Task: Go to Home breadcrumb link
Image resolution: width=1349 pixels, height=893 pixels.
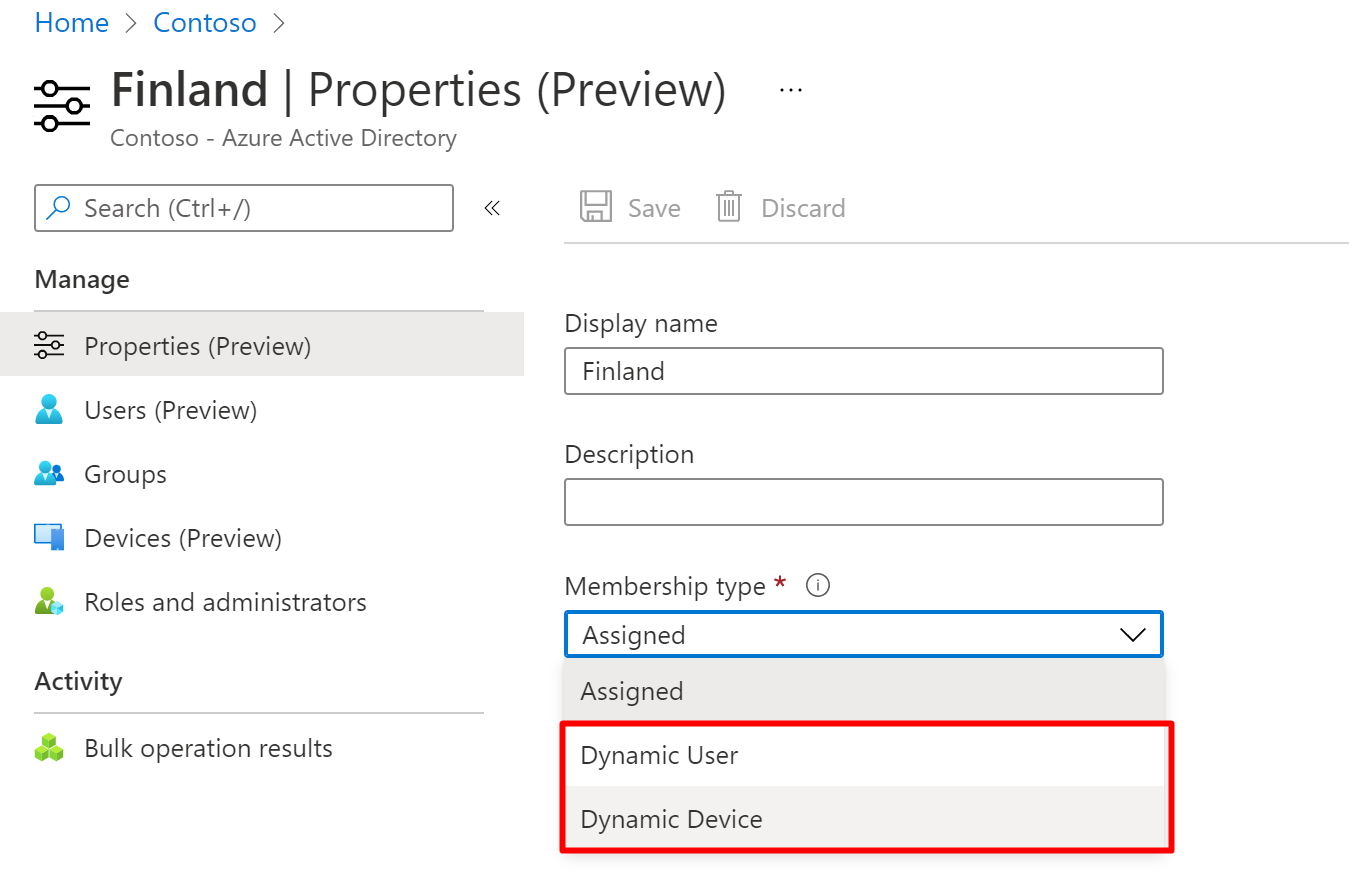Action: [72, 23]
